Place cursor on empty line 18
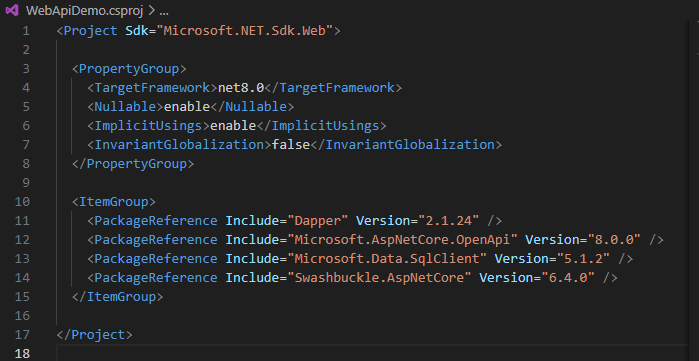The width and height of the screenshot is (699, 361). tap(372, 353)
